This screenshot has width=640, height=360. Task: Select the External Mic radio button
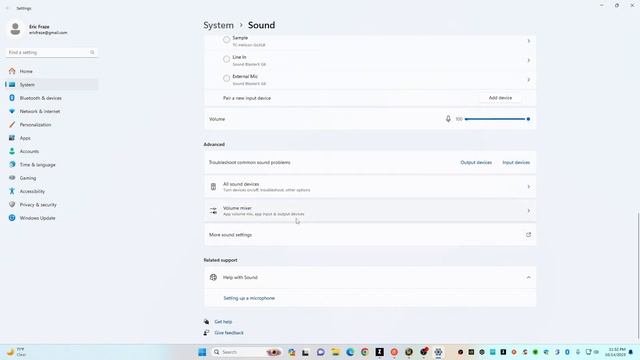tap(226, 78)
